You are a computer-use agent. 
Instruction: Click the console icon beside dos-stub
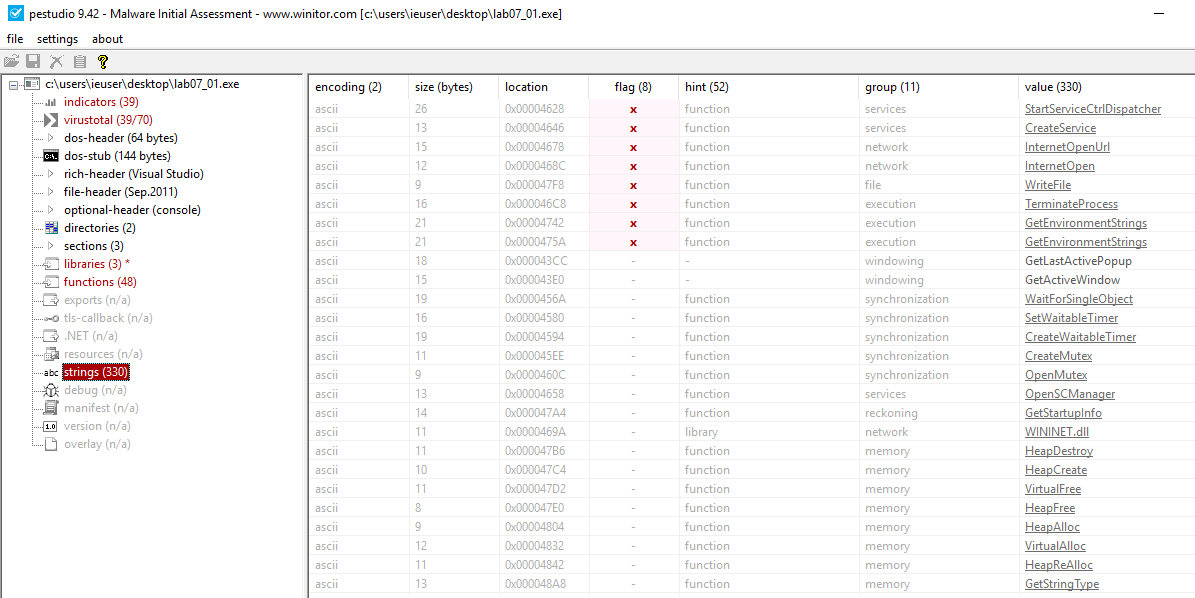(50, 156)
